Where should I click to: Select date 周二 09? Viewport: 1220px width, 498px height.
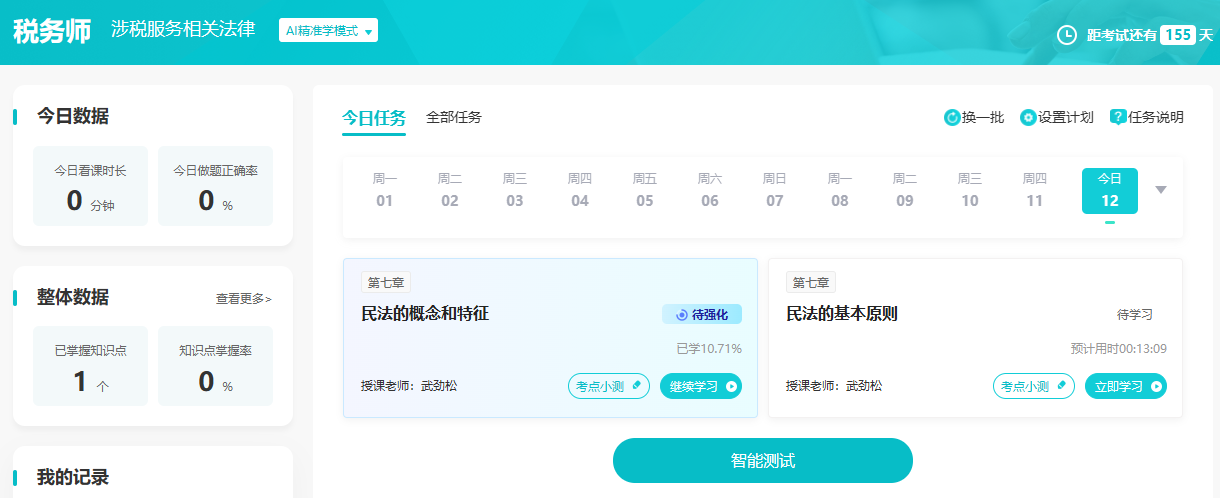point(905,190)
